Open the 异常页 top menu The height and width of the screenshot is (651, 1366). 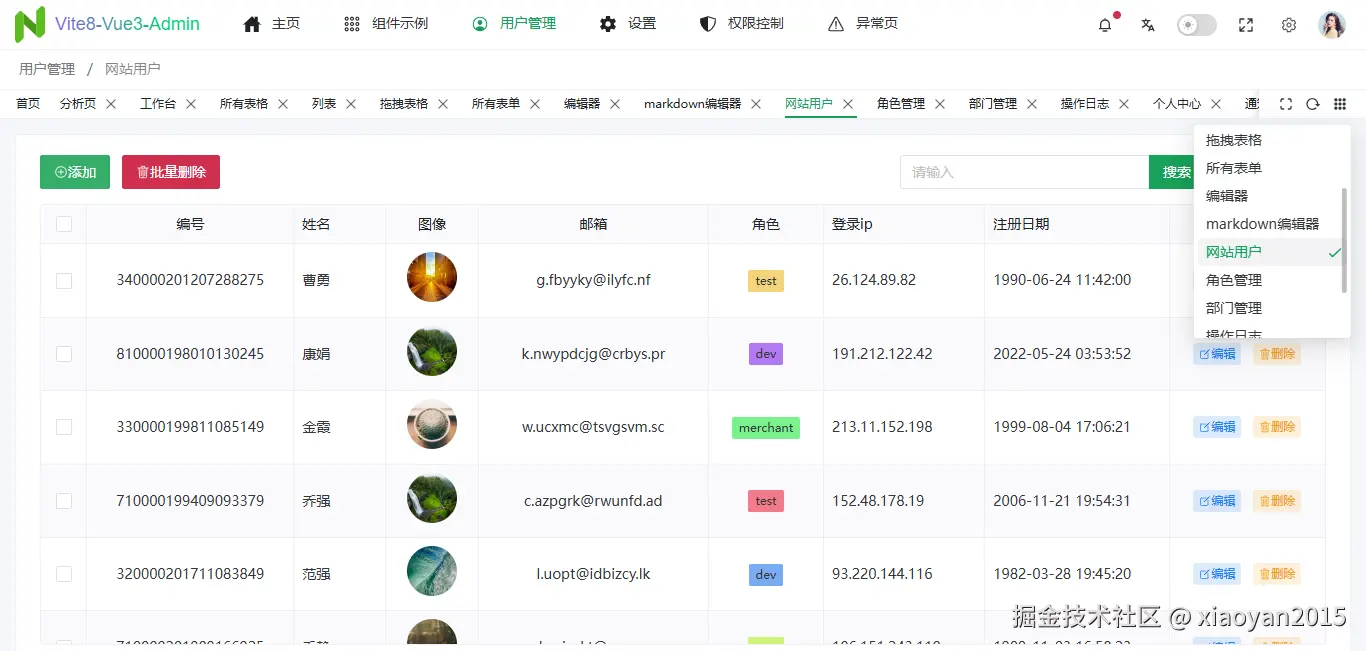click(x=863, y=24)
